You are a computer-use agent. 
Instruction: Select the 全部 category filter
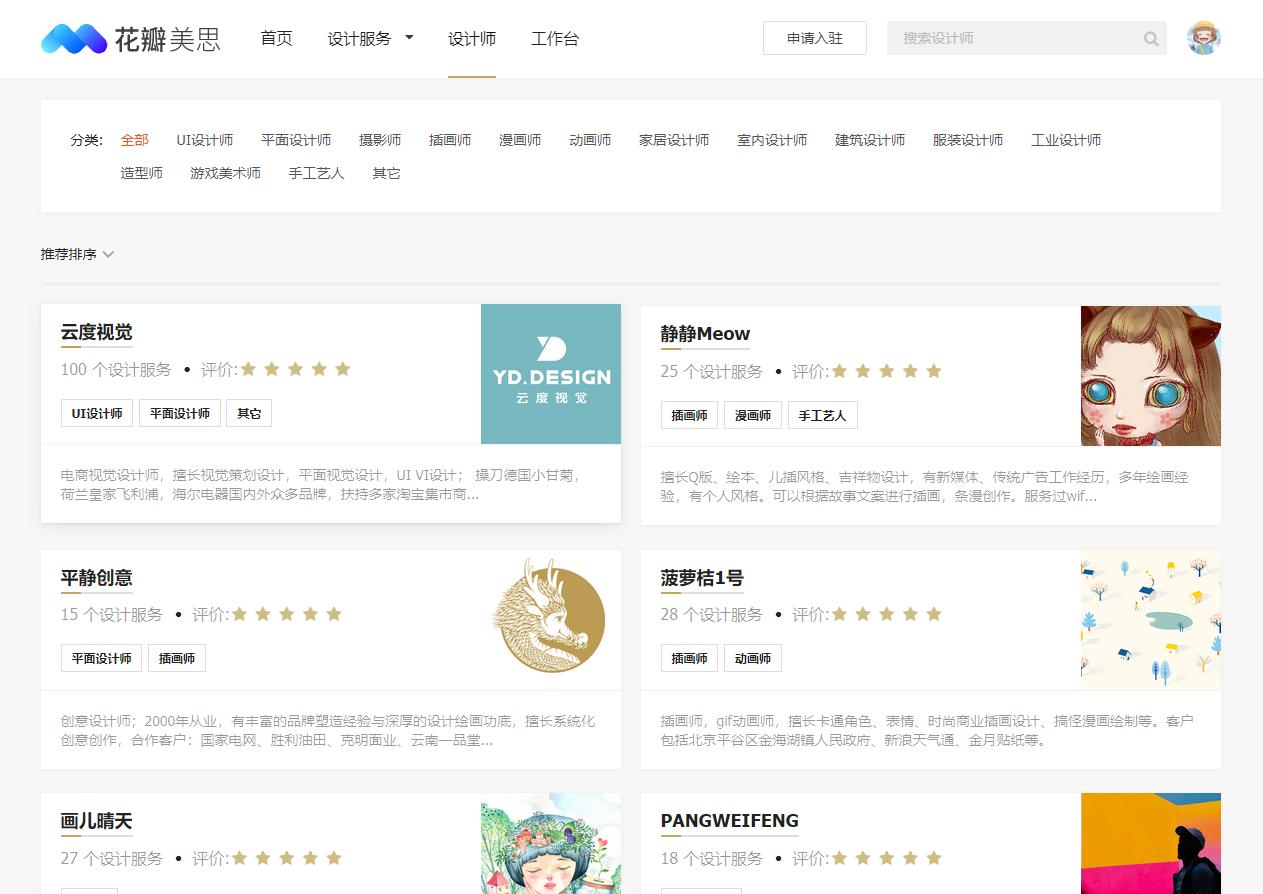coord(135,140)
